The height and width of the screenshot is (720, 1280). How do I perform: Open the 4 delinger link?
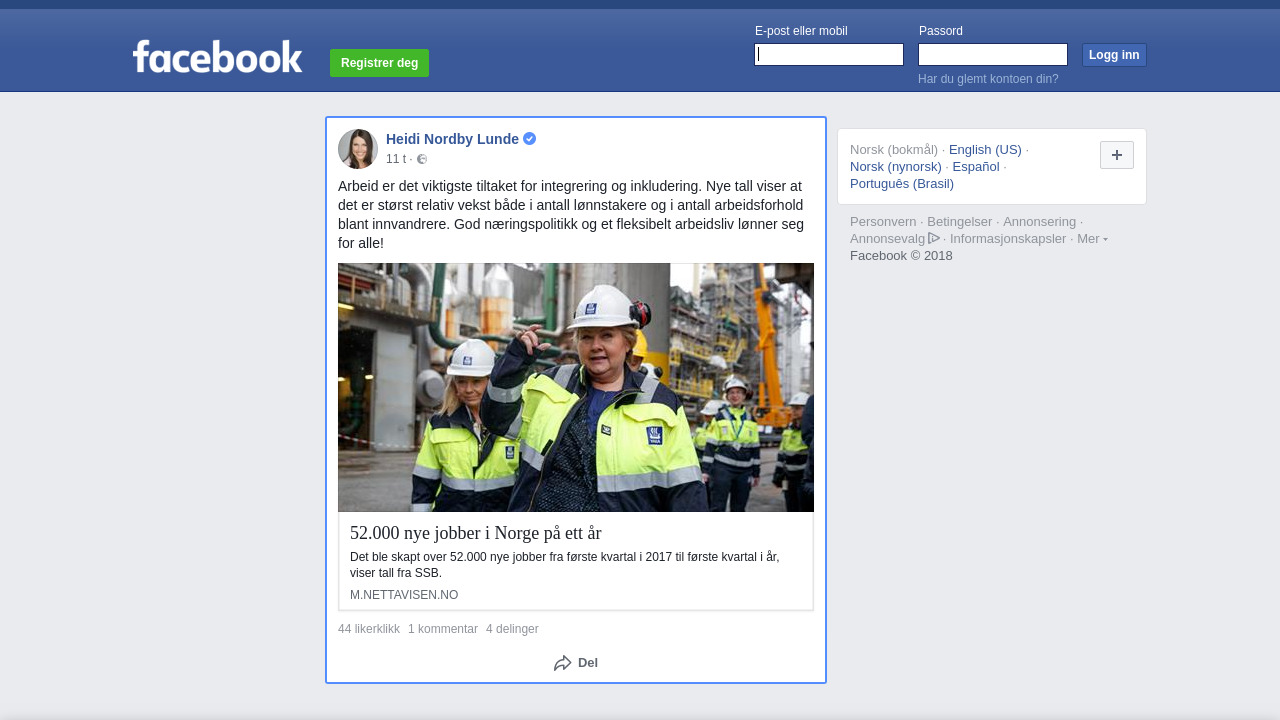512,629
